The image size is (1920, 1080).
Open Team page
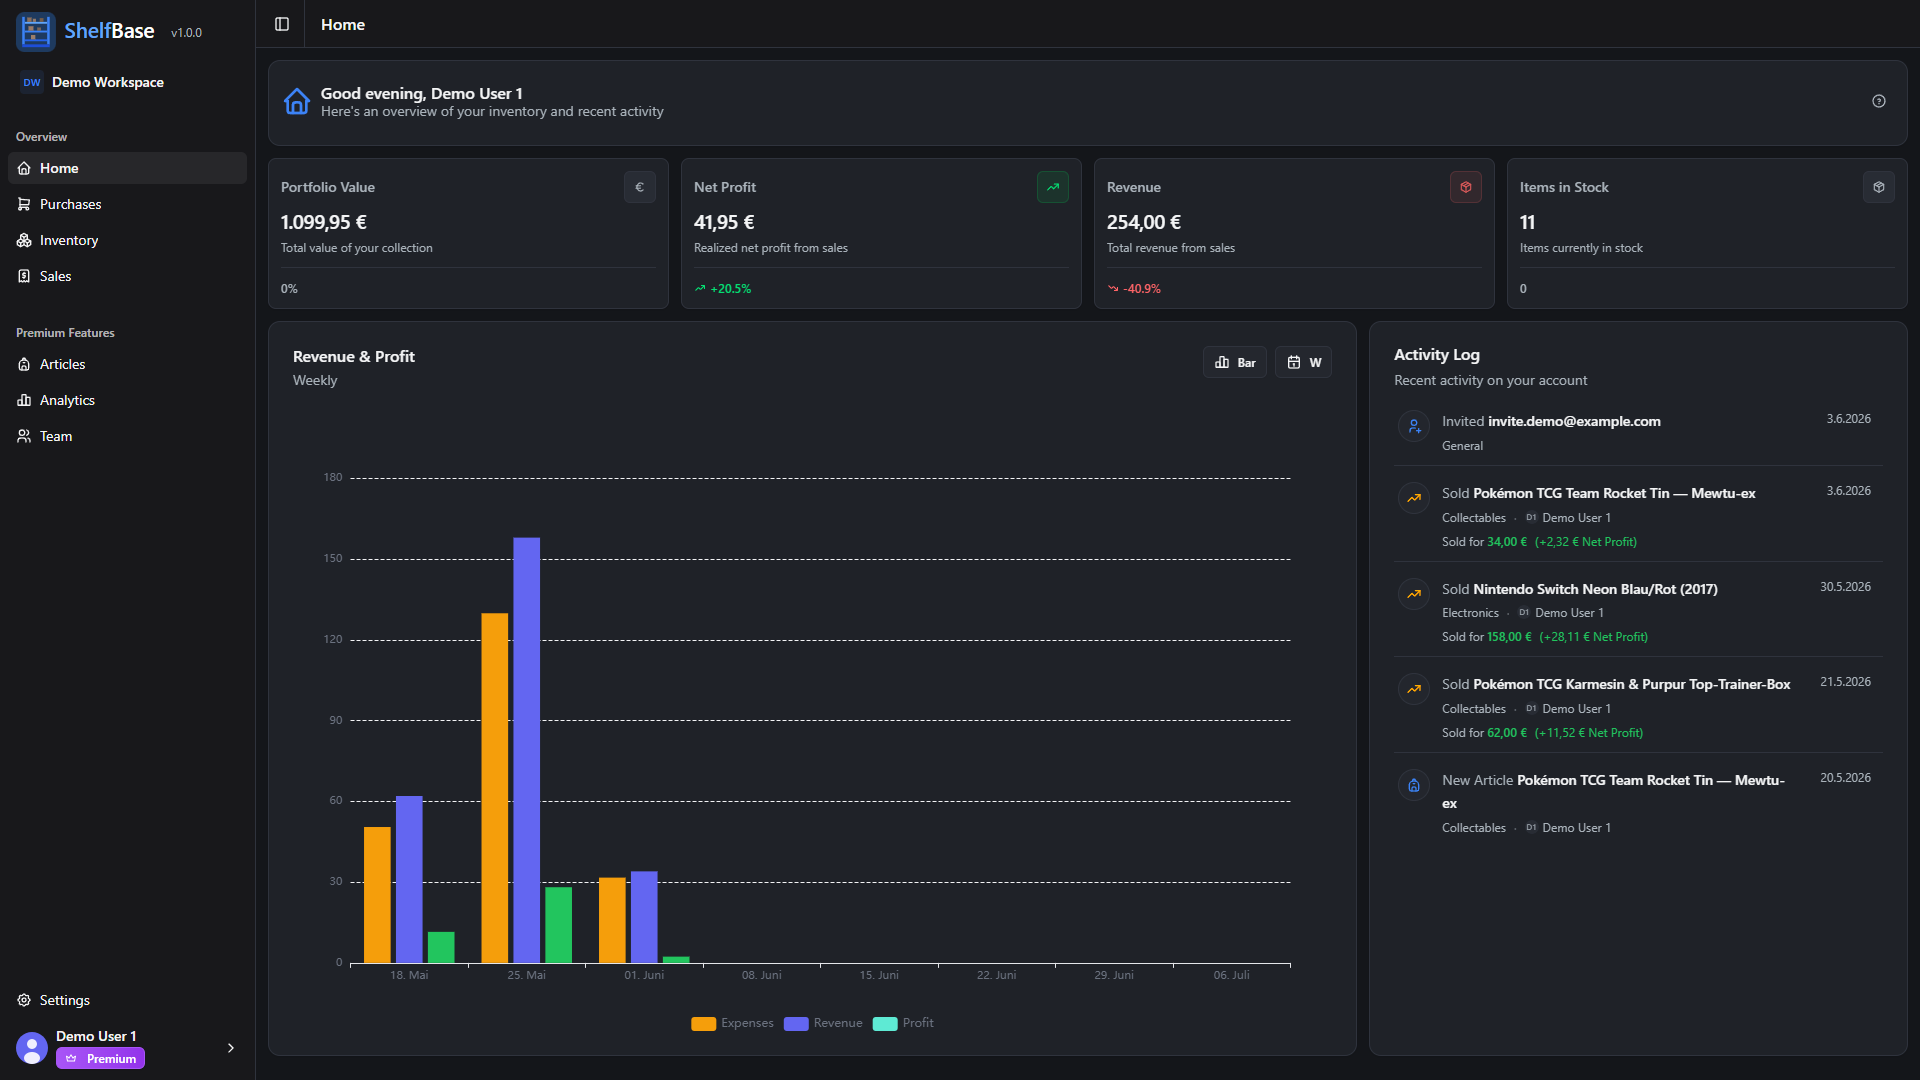click(127, 436)
